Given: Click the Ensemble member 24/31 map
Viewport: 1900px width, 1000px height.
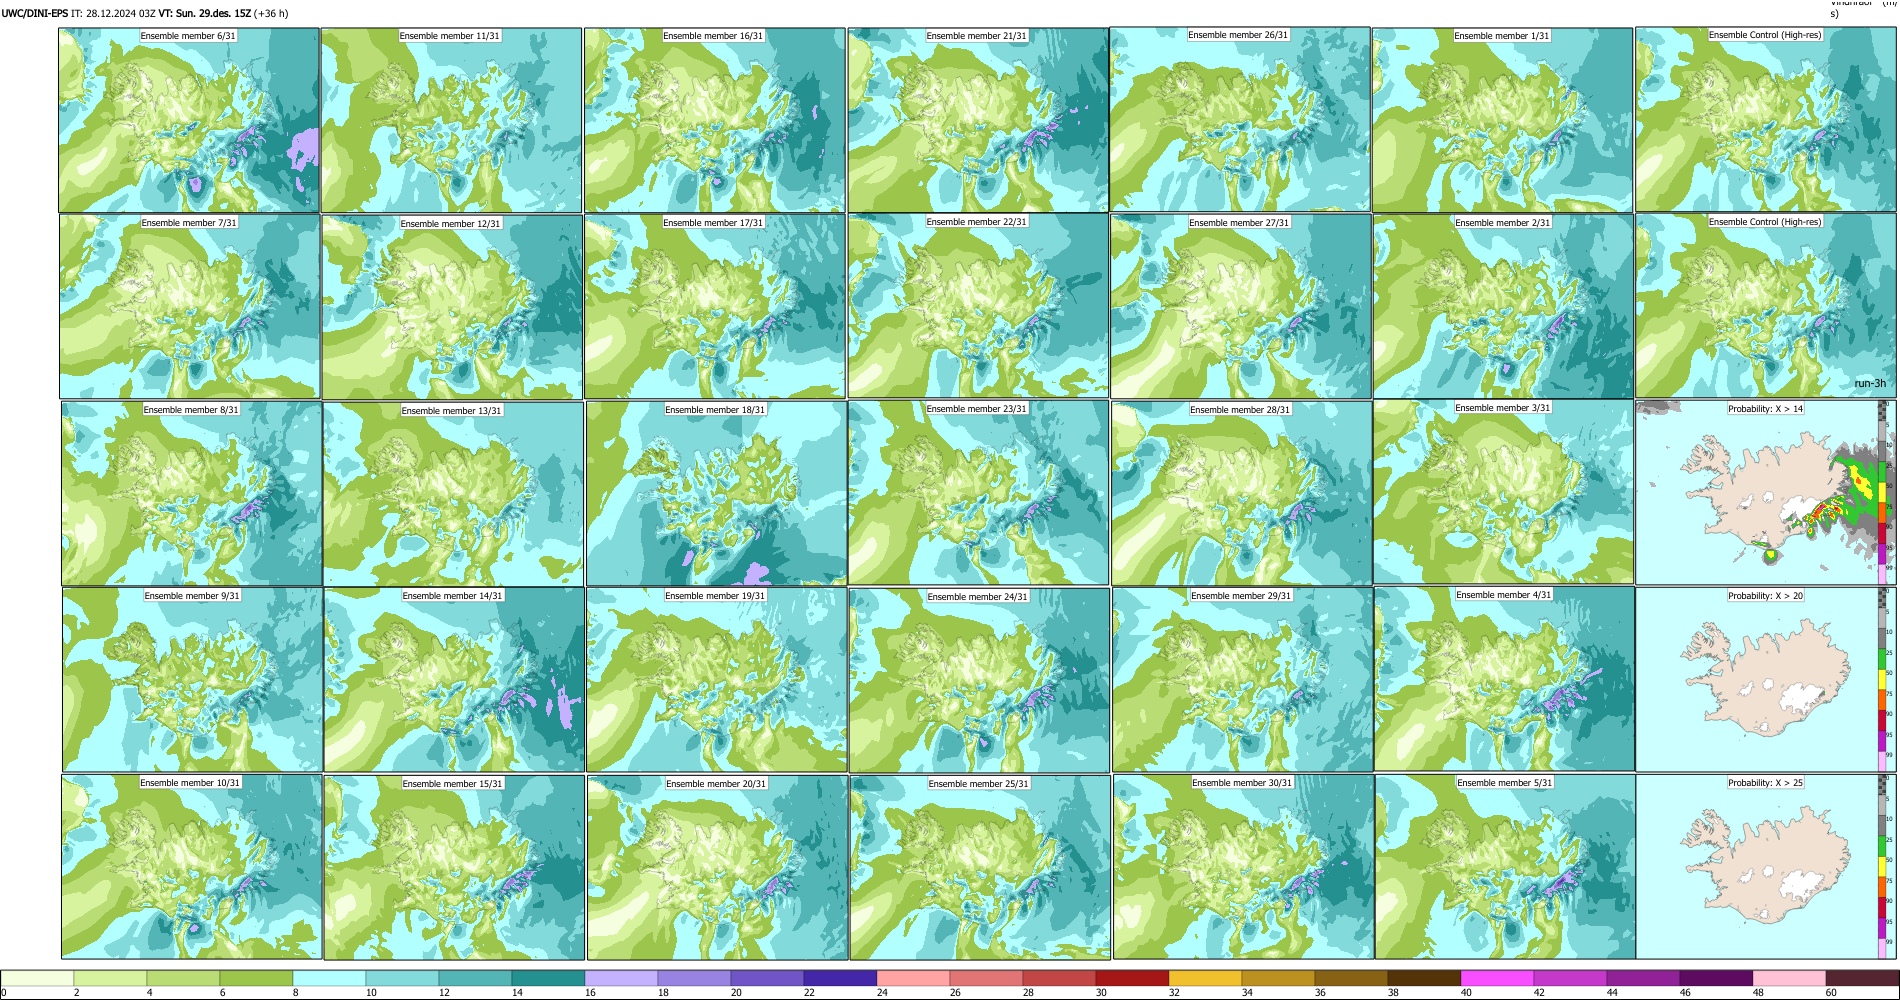Looking at the screenshot, I should (x=979, y=680).
